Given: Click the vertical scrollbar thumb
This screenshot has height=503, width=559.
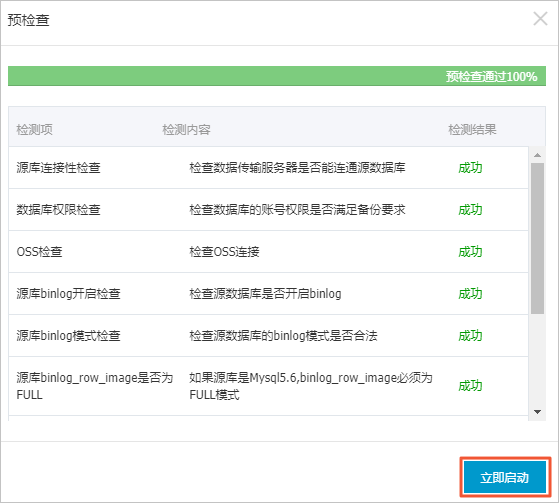Looking at the screenshot, I should pos(537,238).
